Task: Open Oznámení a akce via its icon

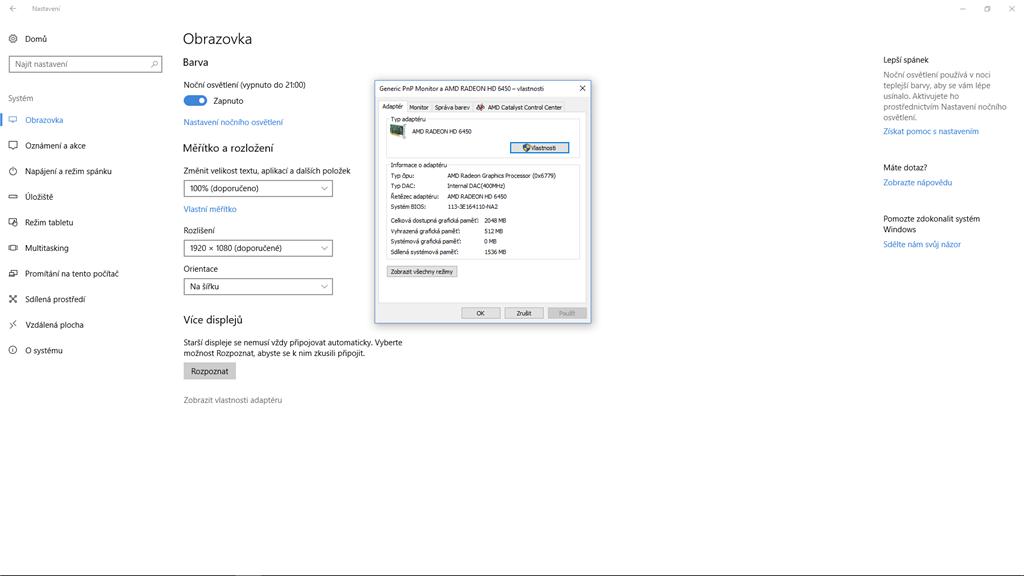Action: 13,146
